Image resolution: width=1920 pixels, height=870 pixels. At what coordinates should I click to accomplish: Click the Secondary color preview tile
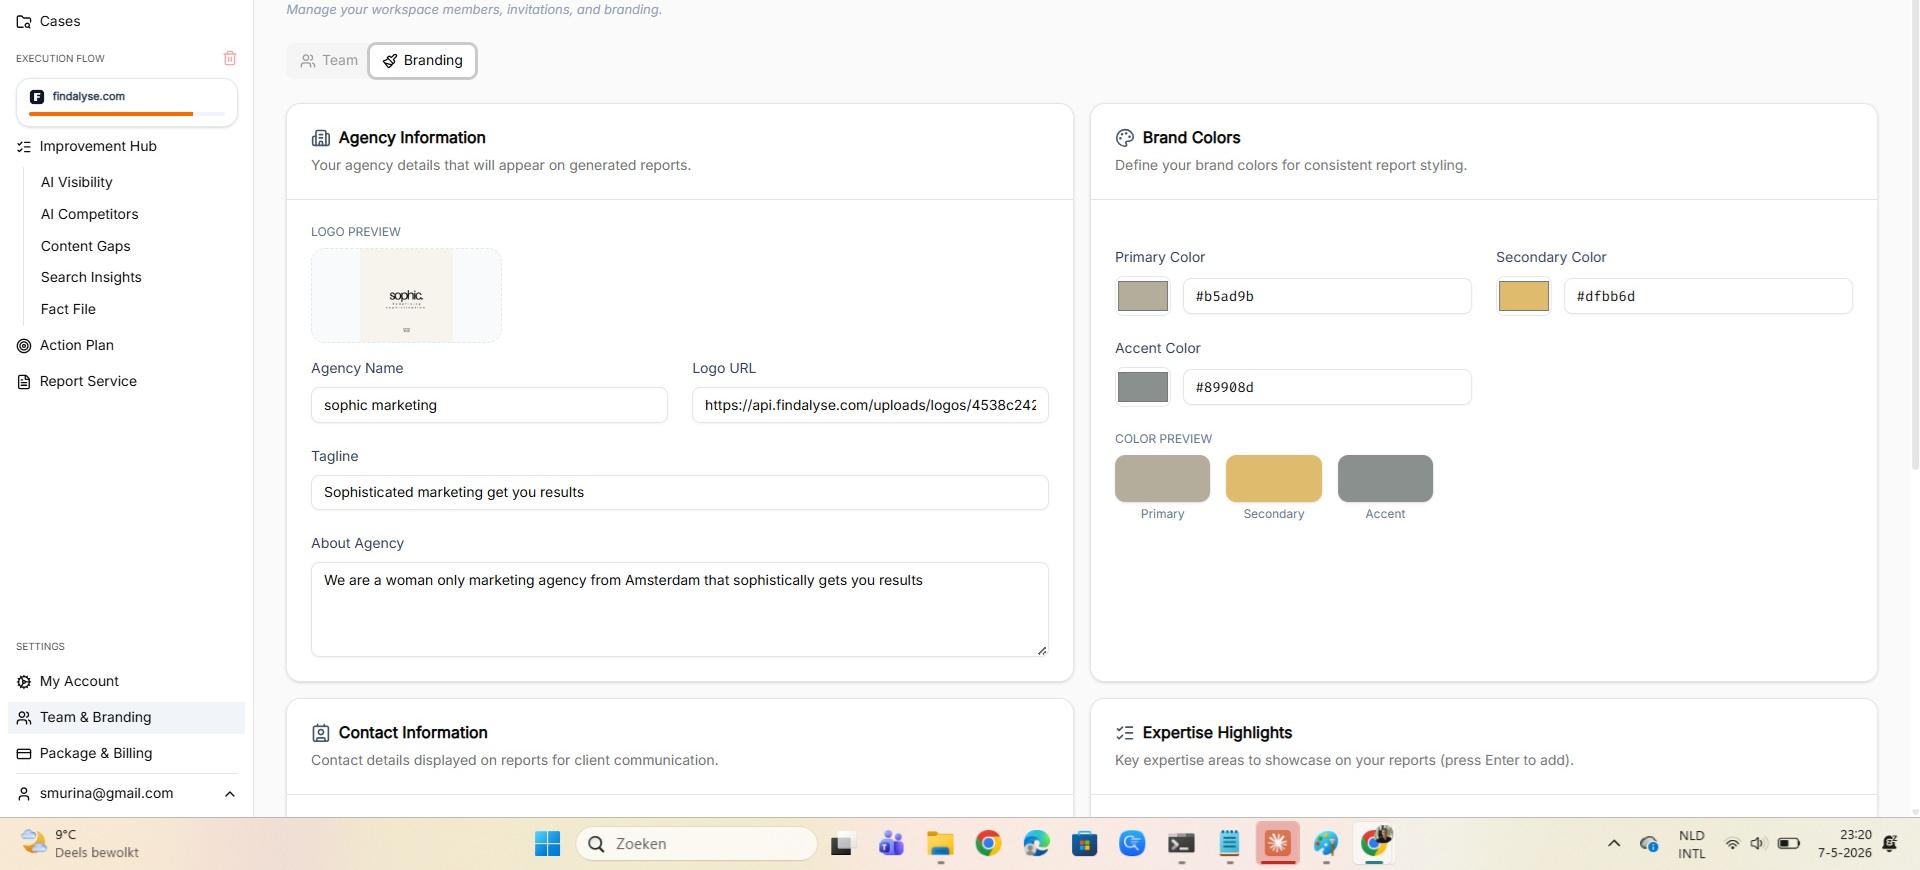click(x=1274, y=478)
